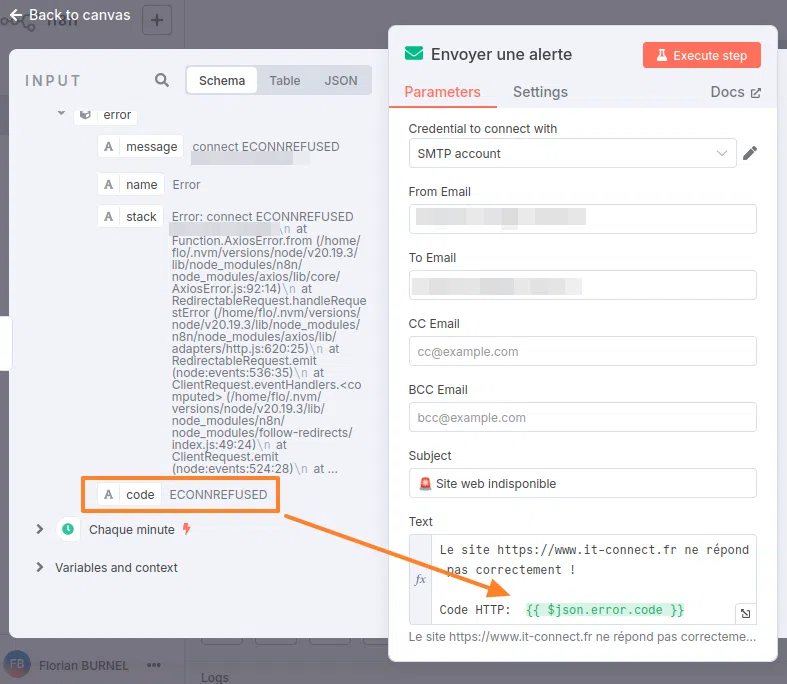
Task: Open Florian BURNEL user menu dots
Action: click(x=154, y=665)
